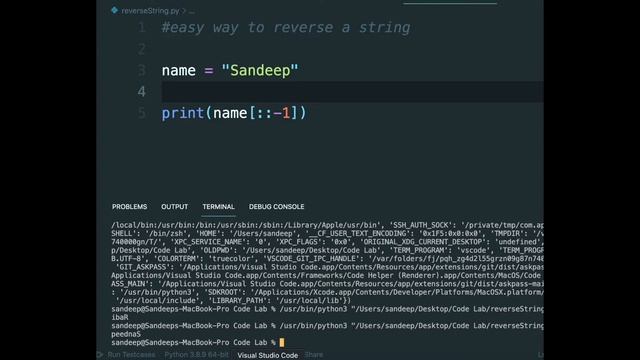The height and width of the screenshot is (360, 640).
Task: Click line number 5 in the gutter
Action: [142, 113]
